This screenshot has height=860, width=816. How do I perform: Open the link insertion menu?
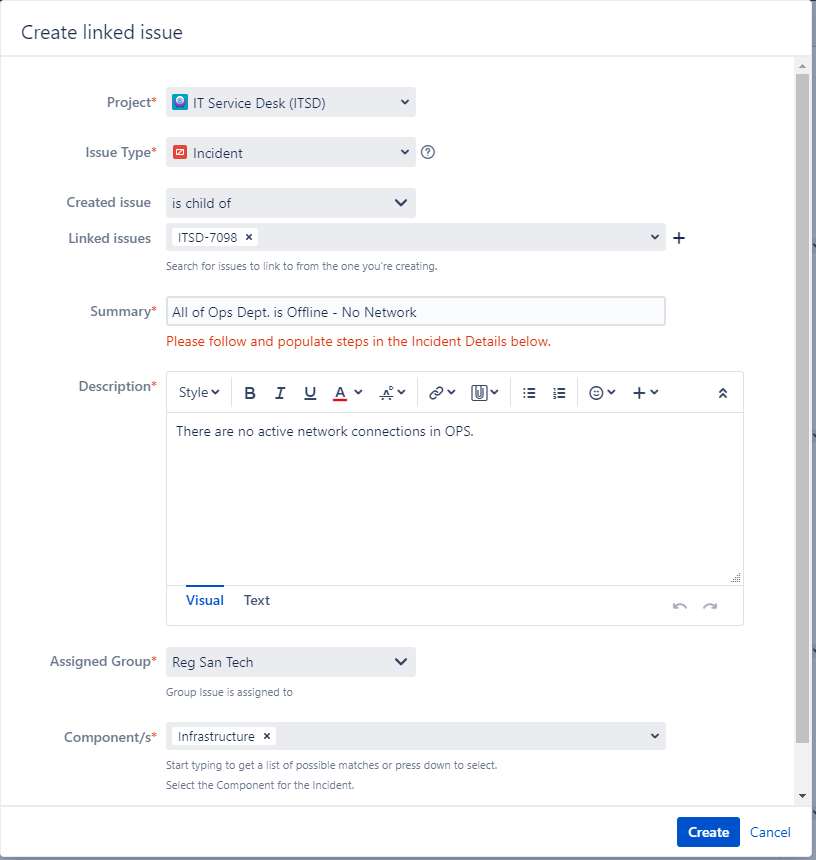click(x=442, y=393)
